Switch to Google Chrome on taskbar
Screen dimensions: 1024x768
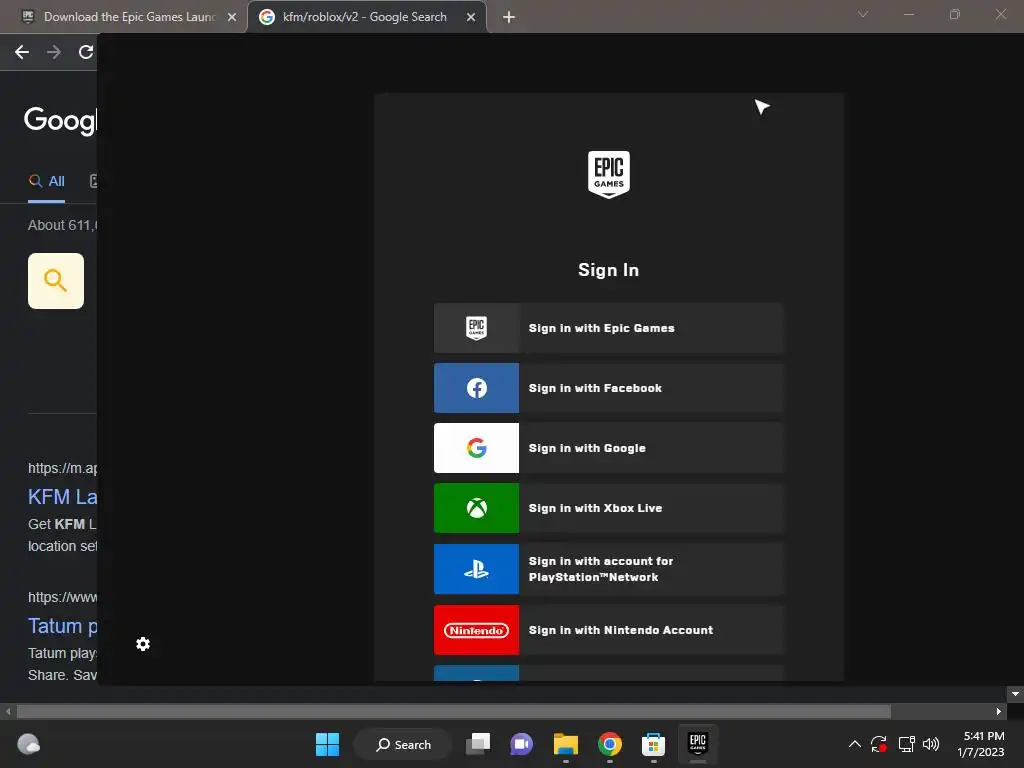pyautogui.click(x=609, y=744)
